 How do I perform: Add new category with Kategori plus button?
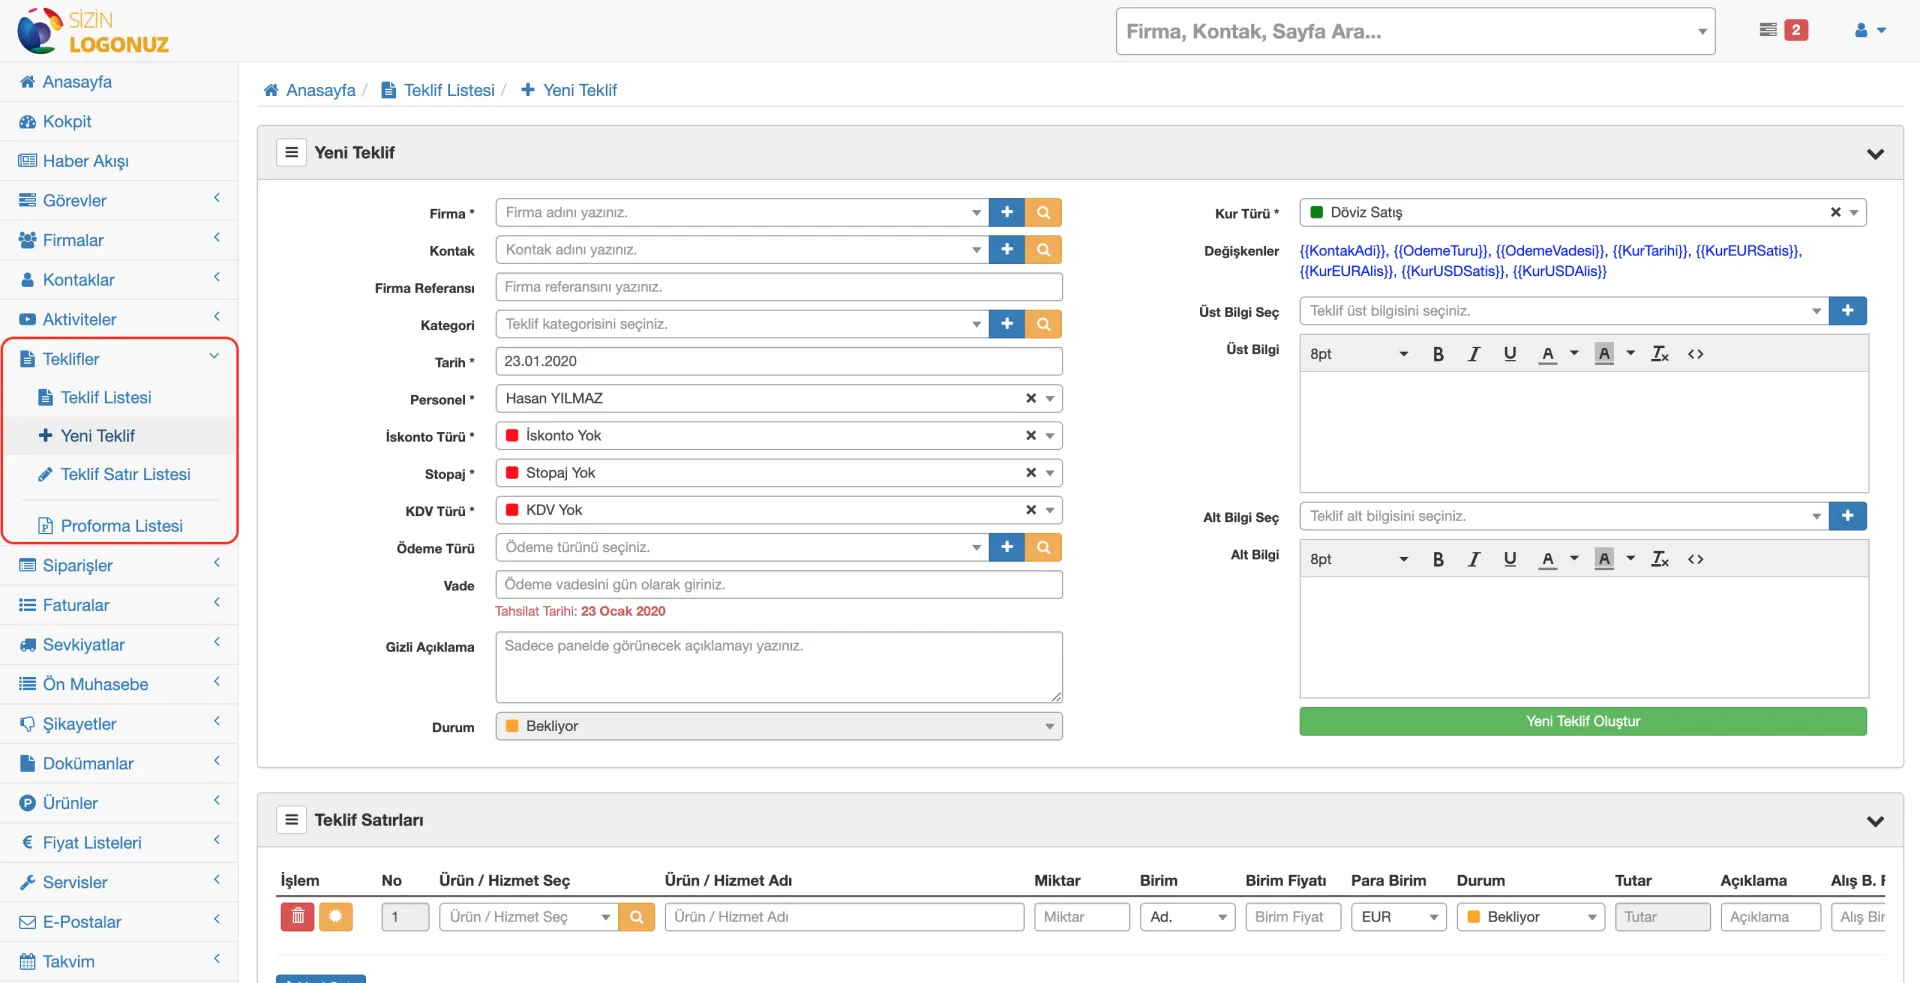[1007, 324]
